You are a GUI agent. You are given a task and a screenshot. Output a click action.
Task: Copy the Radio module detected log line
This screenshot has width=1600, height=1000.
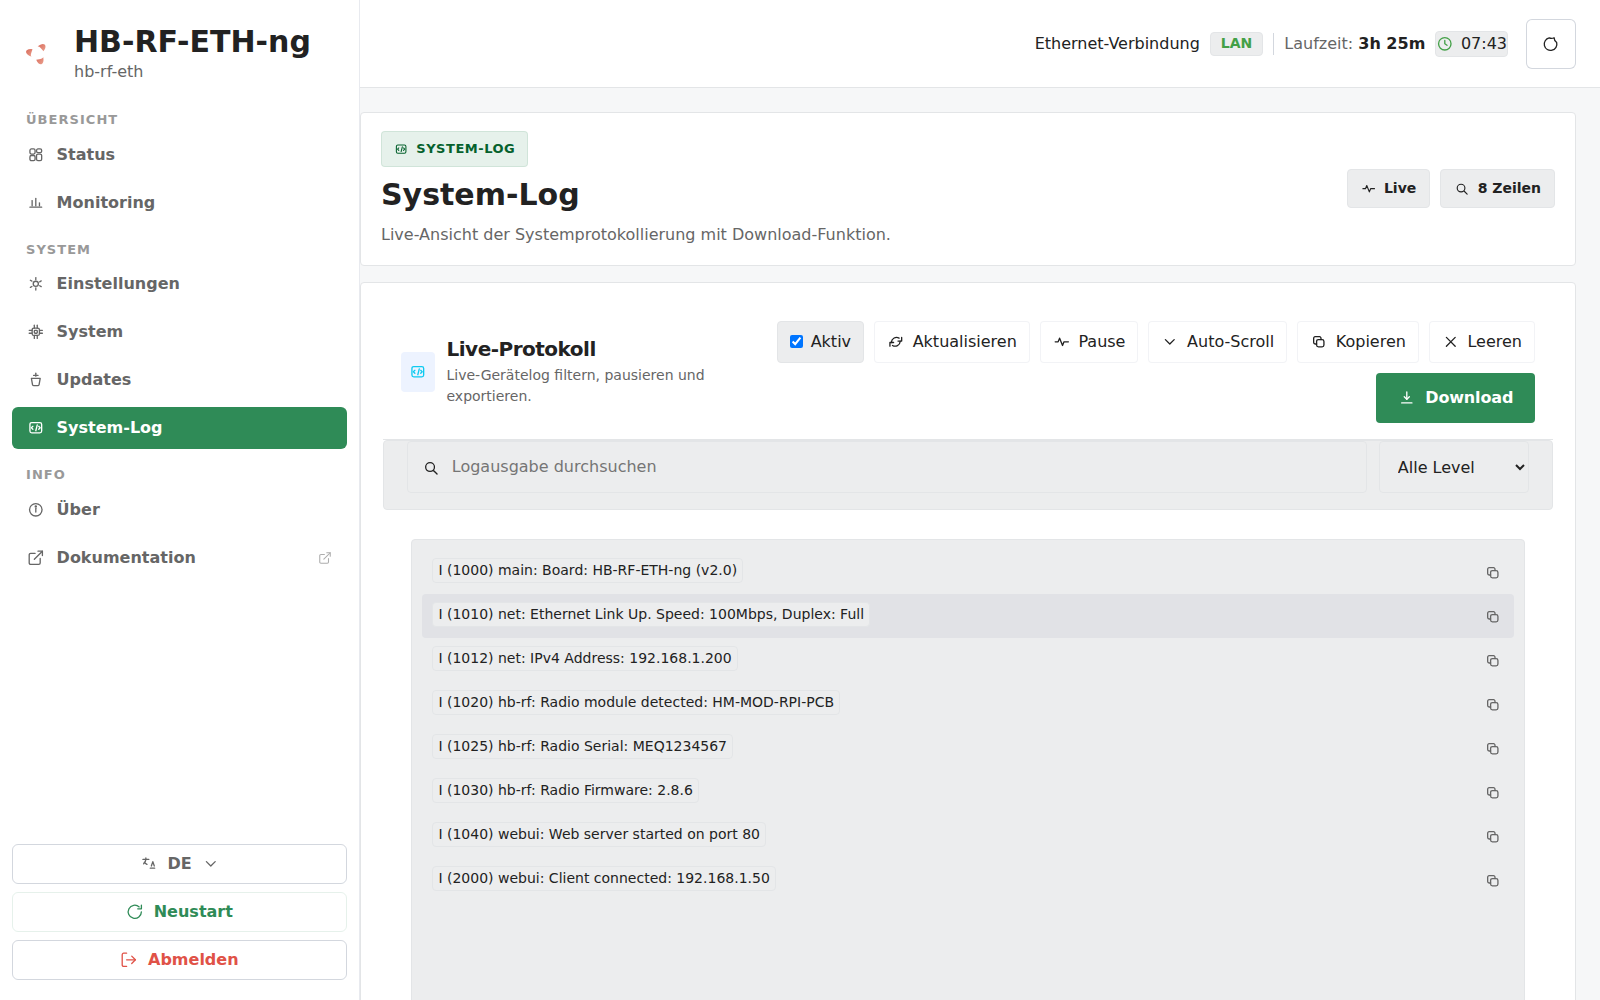pyautogui.click(x=1492, y=705)
